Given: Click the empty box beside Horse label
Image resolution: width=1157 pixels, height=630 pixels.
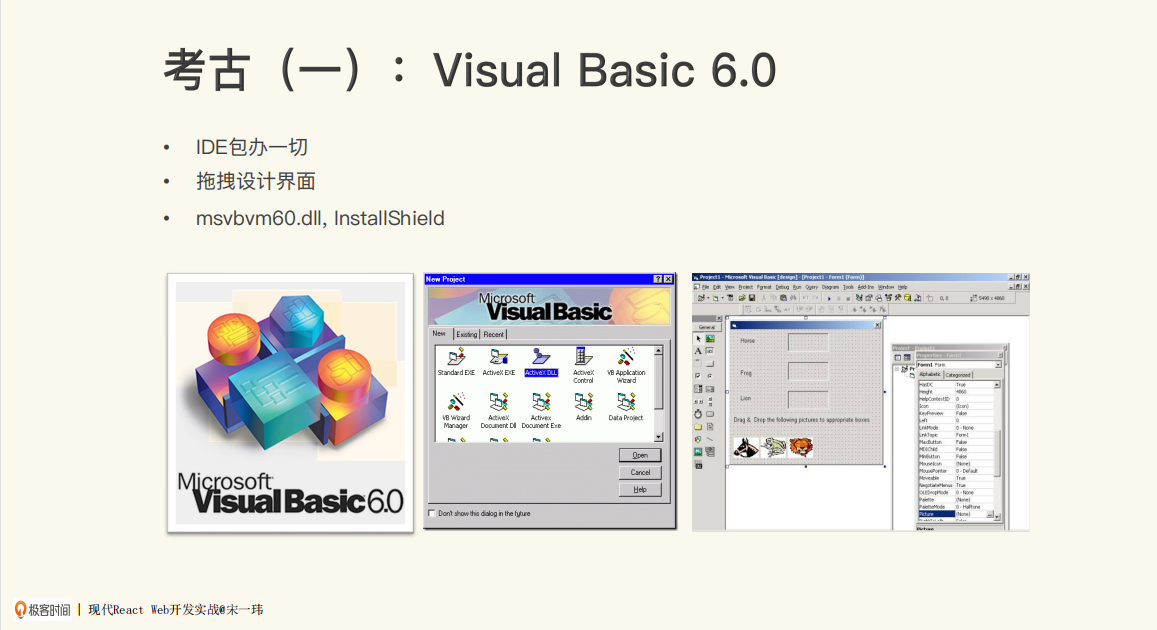Looking at the screenshot, I should pyautogui.click(x=808, y=342).
